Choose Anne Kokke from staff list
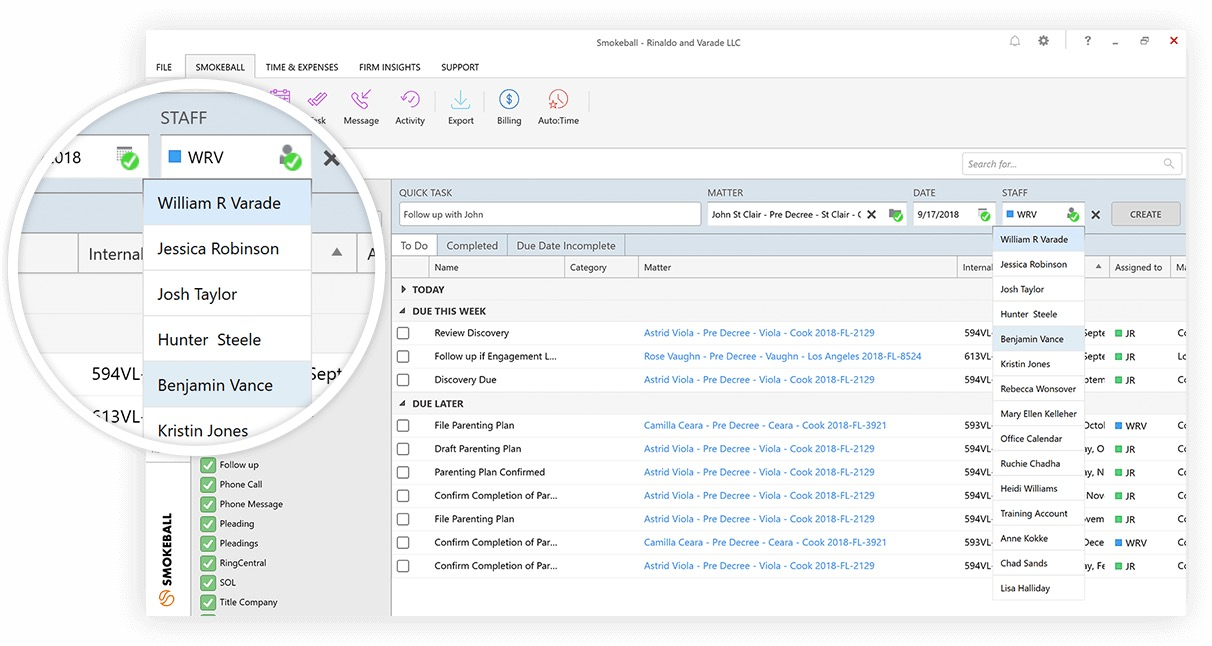This screenshot has height=646, width=1212. click(1038, 539)
